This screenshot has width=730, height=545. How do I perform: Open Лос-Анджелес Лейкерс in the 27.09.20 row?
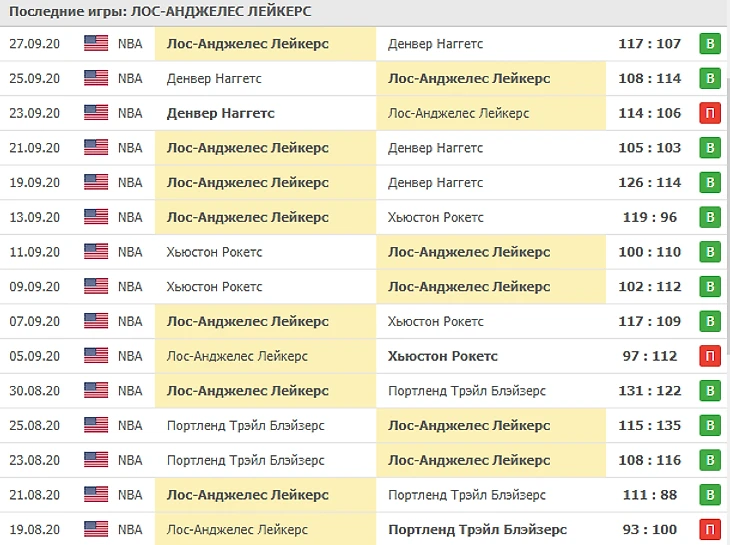click(248, 44)
